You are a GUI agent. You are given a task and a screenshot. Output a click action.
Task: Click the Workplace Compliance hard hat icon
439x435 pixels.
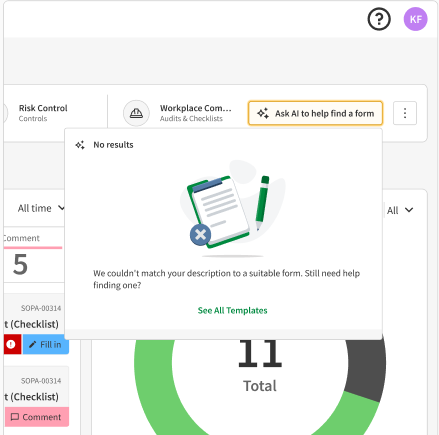[x=136, y=113]
